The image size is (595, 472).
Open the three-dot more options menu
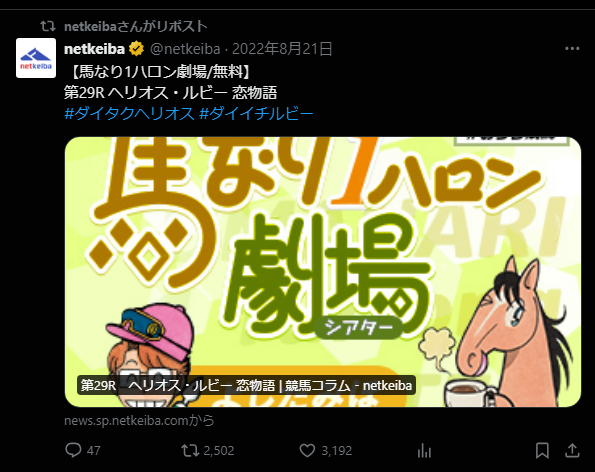tap(572, 49)
